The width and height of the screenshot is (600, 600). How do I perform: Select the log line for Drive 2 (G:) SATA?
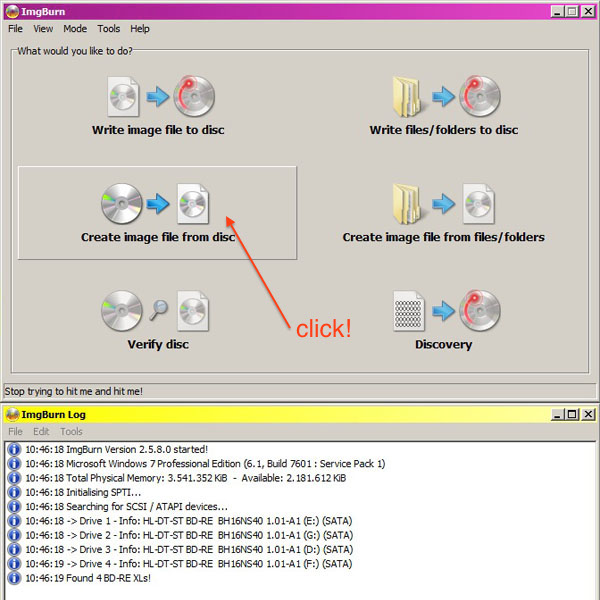pos(189,535)
